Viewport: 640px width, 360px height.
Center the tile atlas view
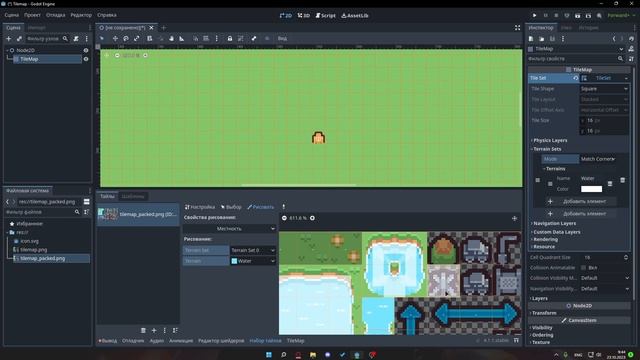pos(514,218)
